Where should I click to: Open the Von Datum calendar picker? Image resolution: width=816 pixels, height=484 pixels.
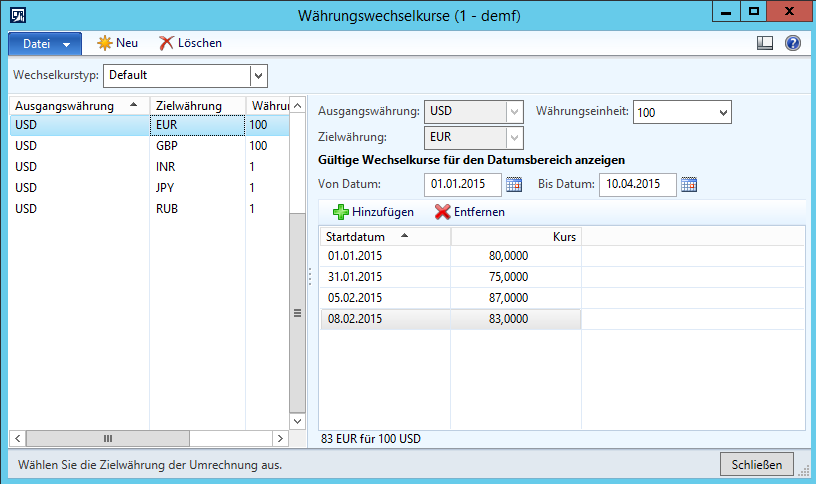point(514,184)
